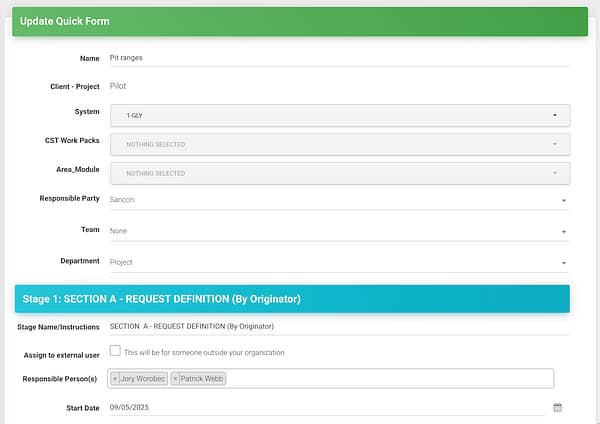Open the Team dropdown showing None

[339, 231]
